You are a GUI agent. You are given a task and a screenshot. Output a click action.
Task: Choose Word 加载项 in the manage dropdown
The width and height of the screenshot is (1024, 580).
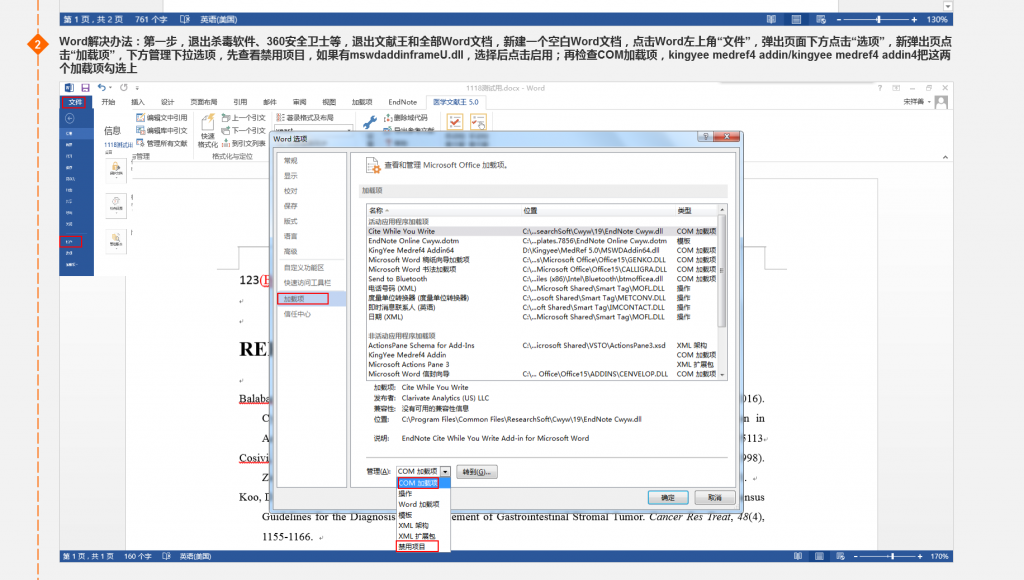coord(418,504)
